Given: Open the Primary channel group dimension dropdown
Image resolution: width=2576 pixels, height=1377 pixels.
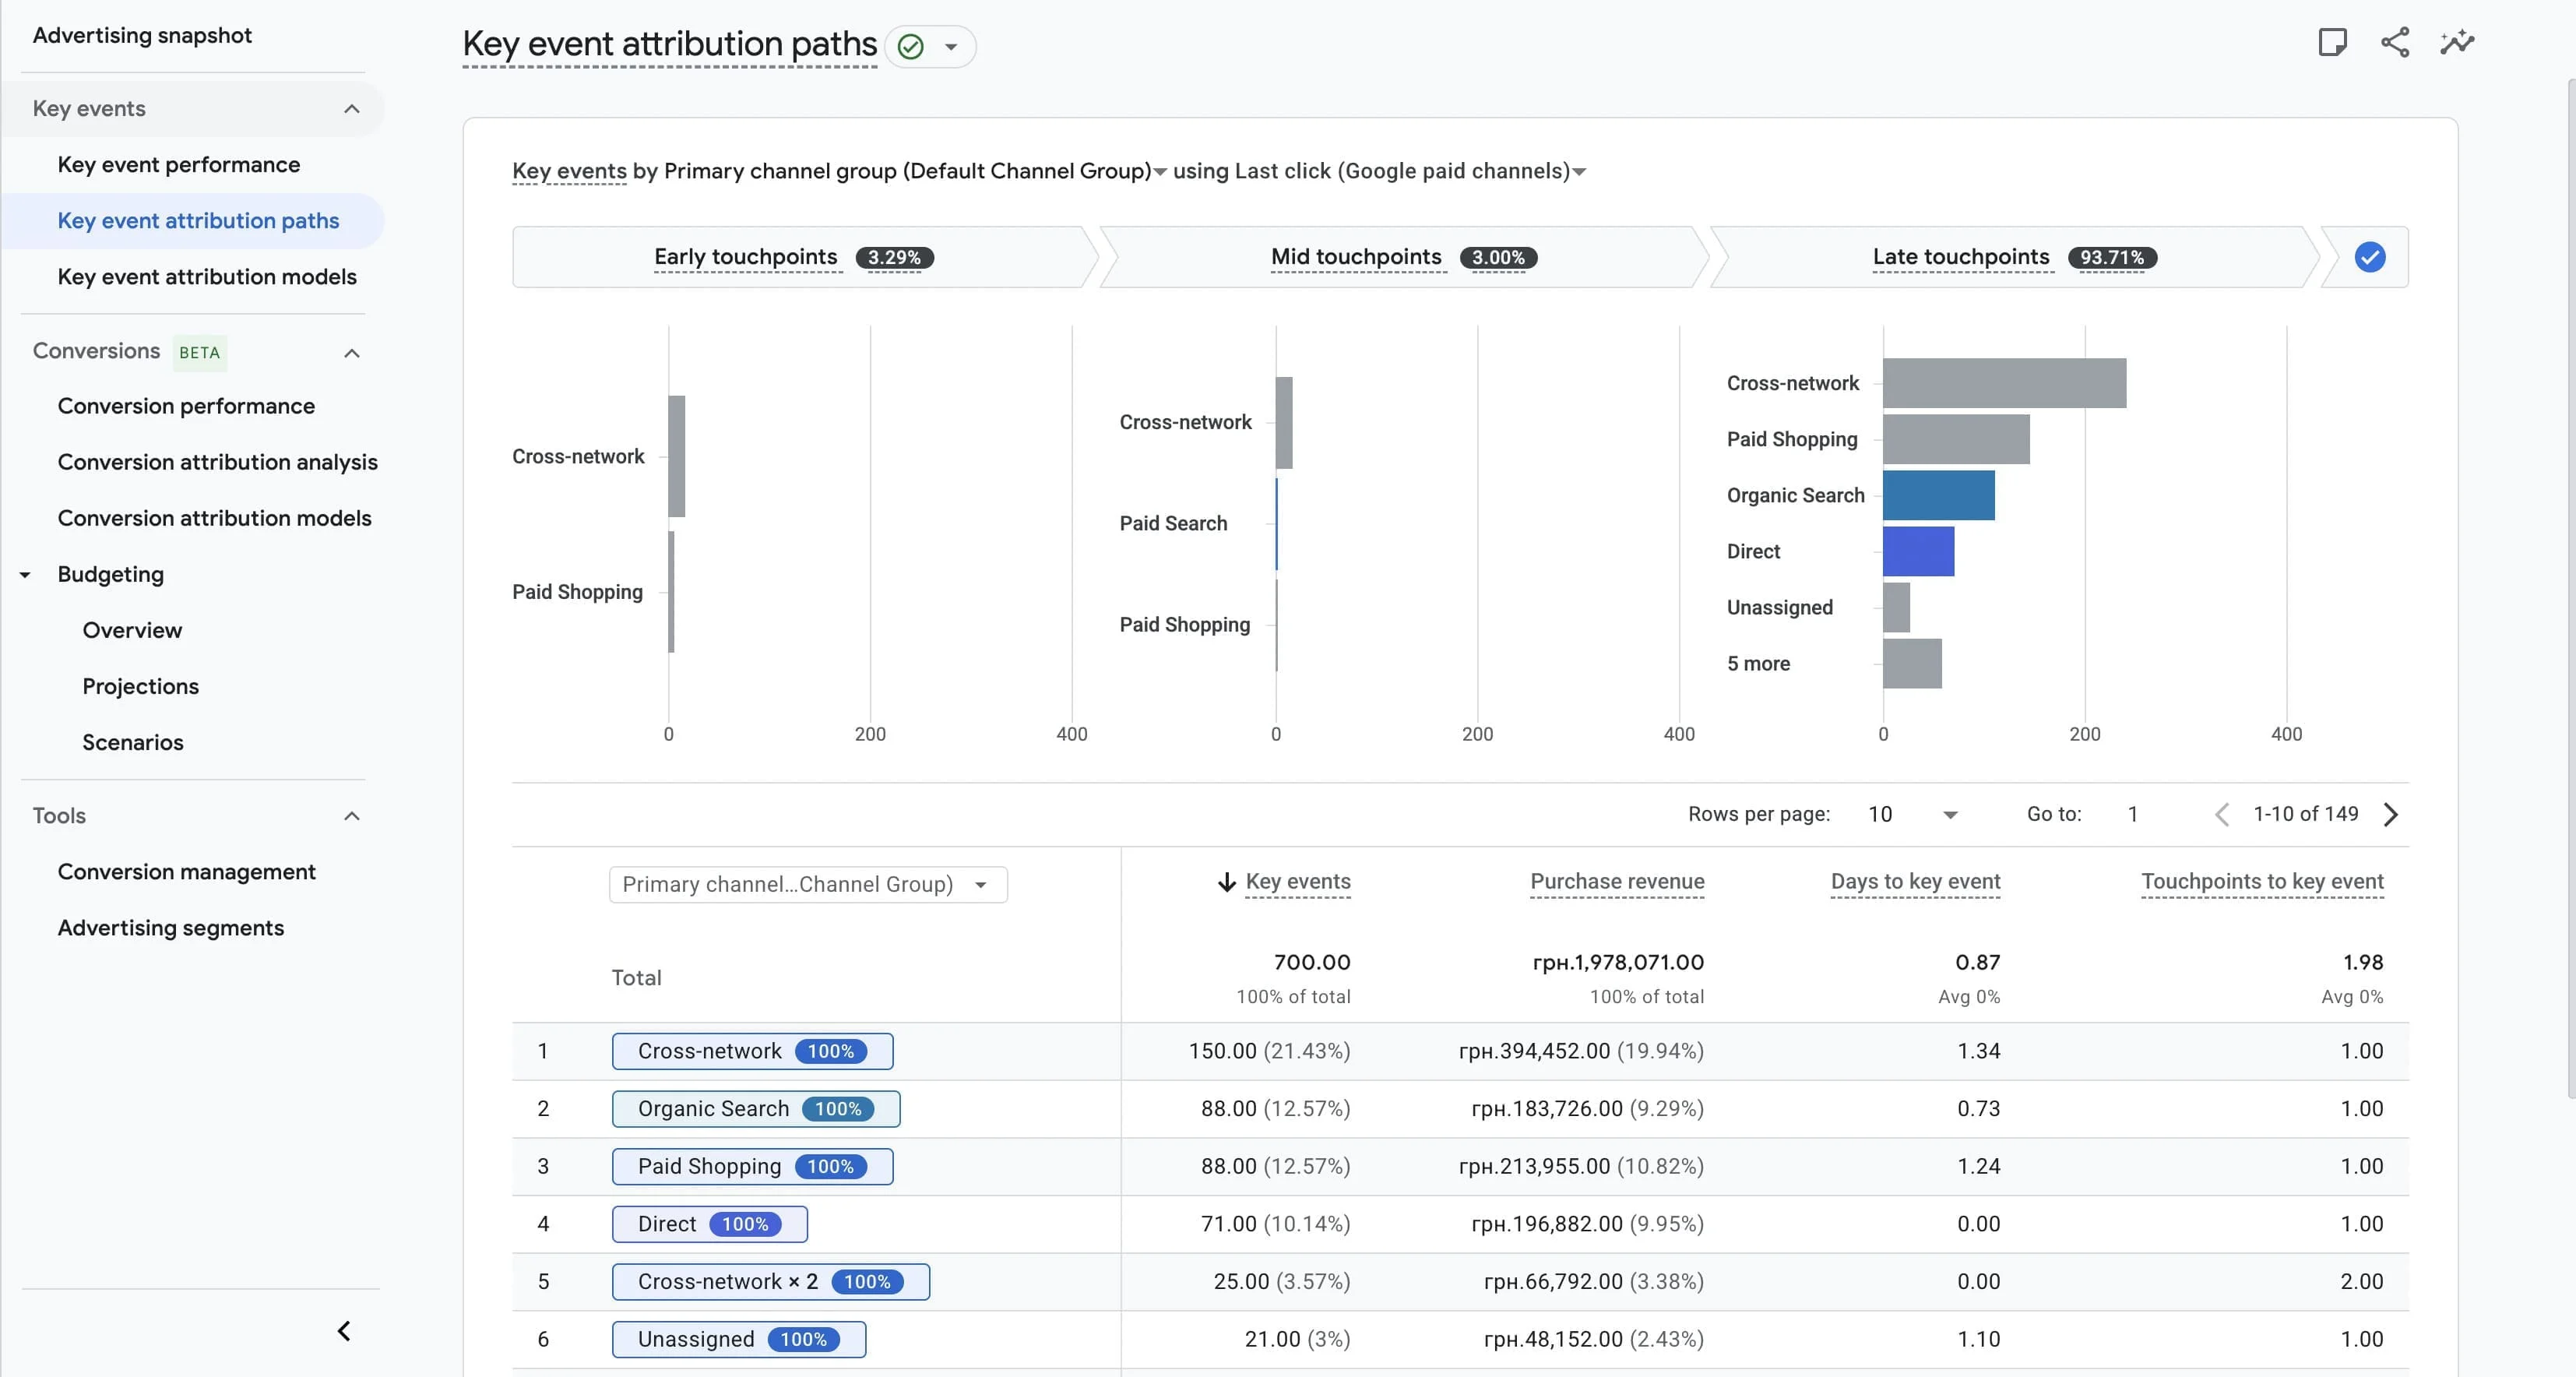Looking at the screenshot, I should pos(1160,172).
